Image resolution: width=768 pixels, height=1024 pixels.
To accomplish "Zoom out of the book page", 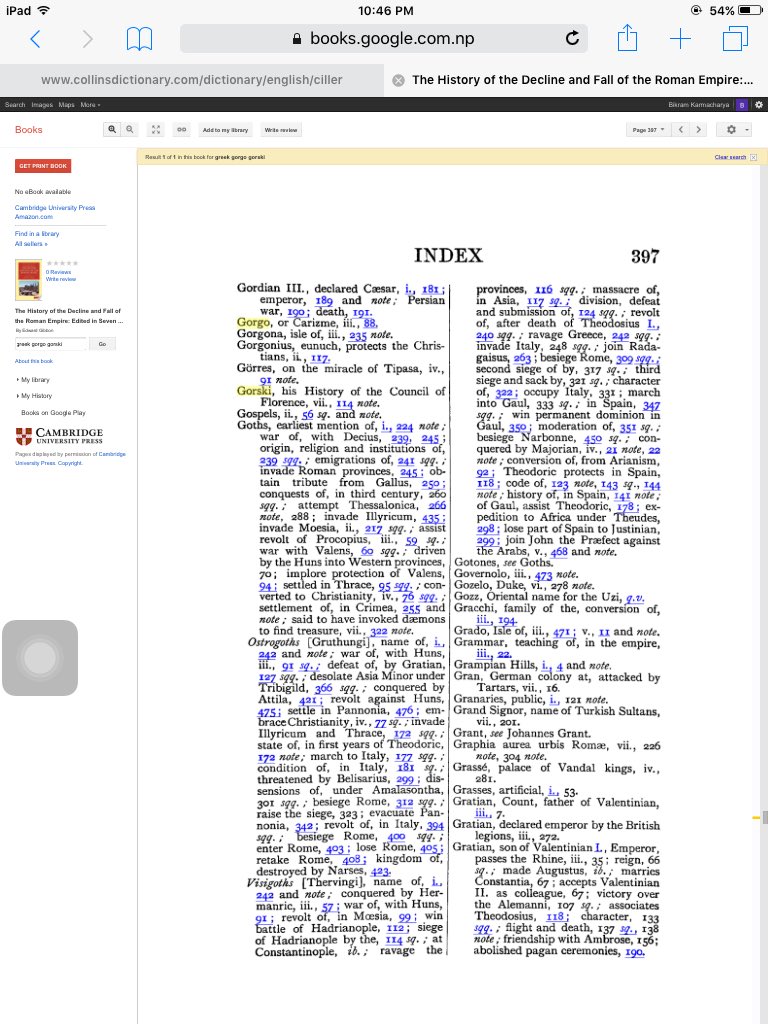I will pyautogui.click(x=130, y=129).
